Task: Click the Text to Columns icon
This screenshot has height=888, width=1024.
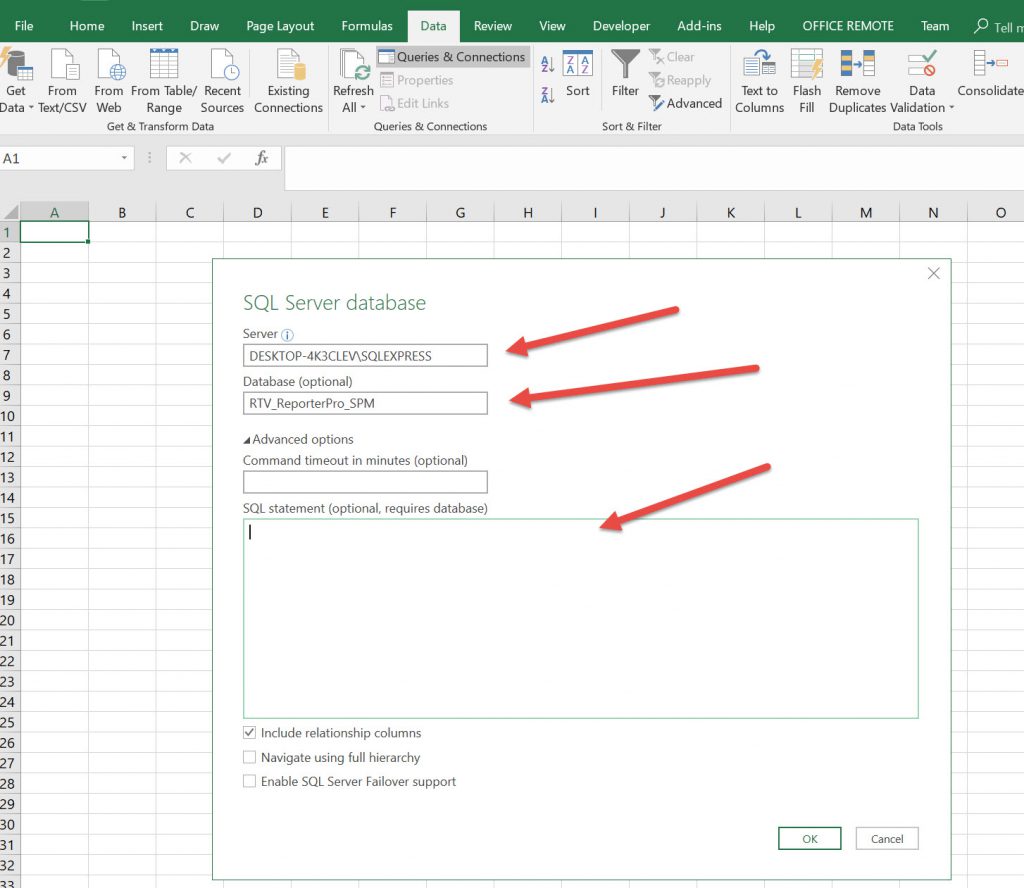Action: (759, 66)
